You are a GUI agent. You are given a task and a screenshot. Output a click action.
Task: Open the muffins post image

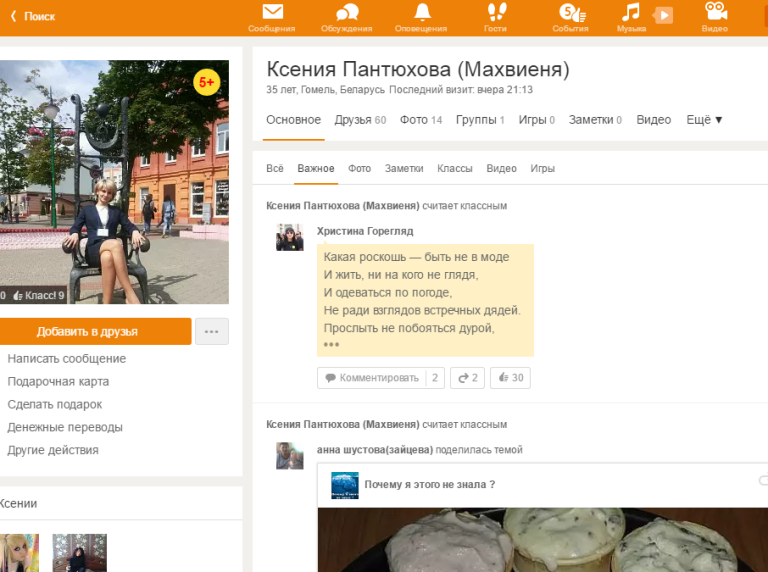(543, 540)
